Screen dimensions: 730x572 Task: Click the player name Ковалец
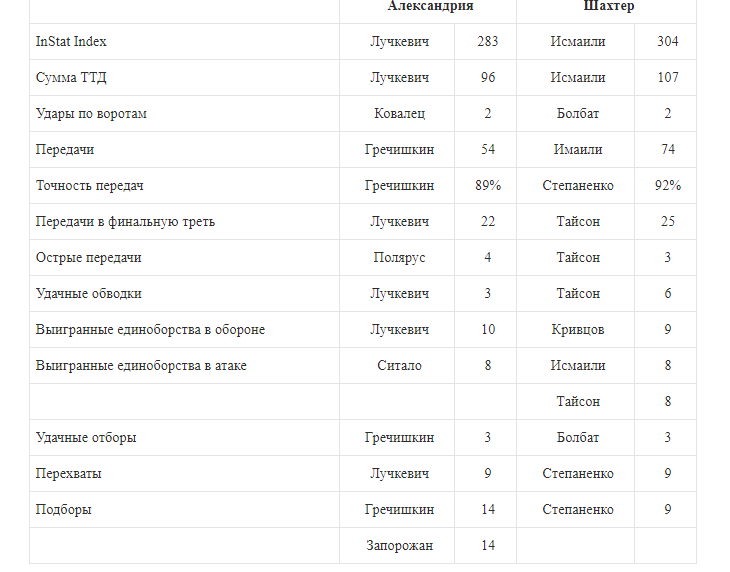pyautogui.click(x=399, y=114)
